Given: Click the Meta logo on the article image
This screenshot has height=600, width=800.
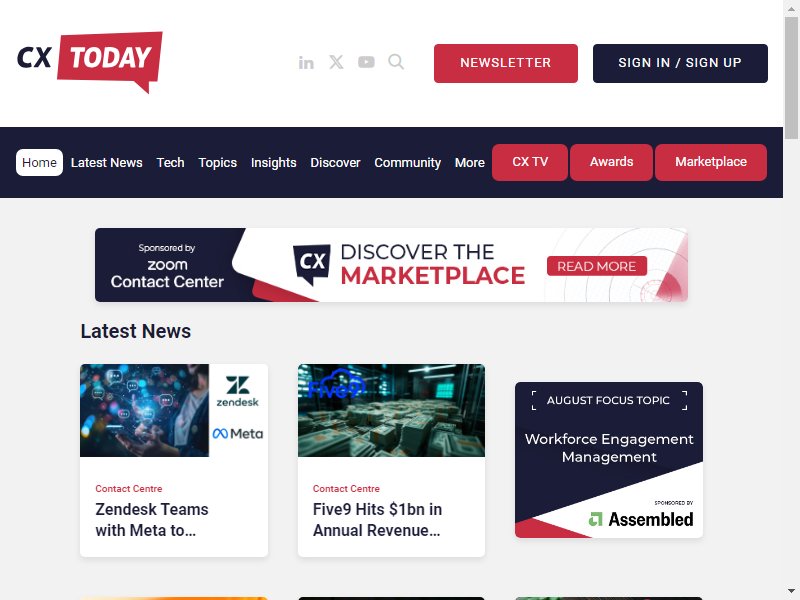Looking at the screenshot, I should click(238, 434).
